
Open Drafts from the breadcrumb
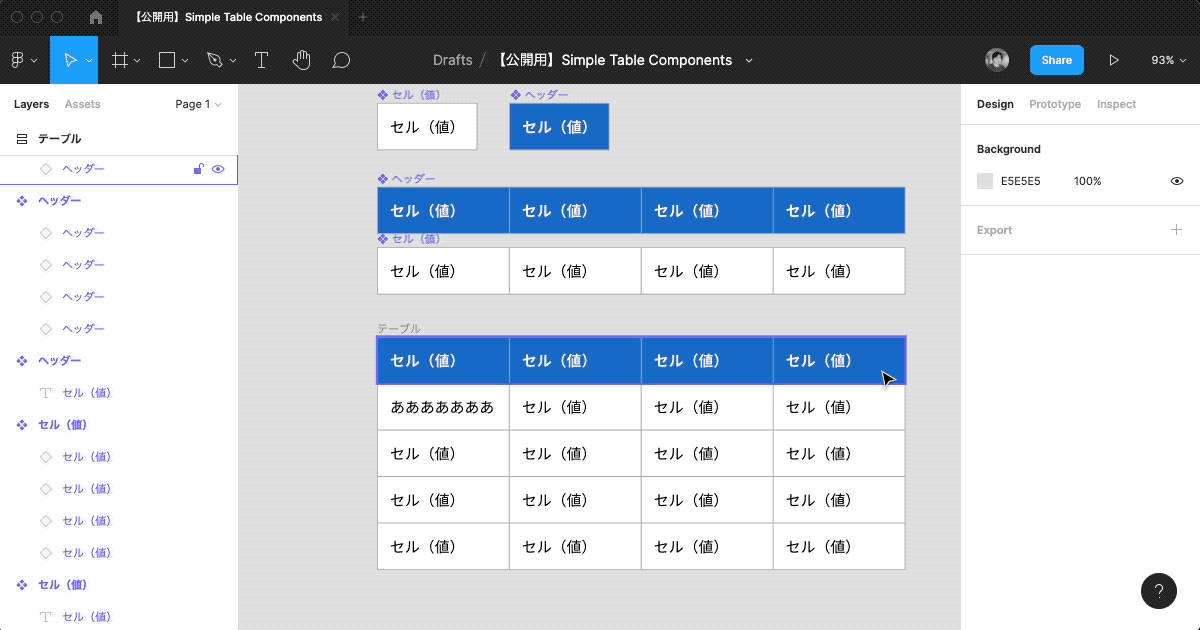[453, 60]
